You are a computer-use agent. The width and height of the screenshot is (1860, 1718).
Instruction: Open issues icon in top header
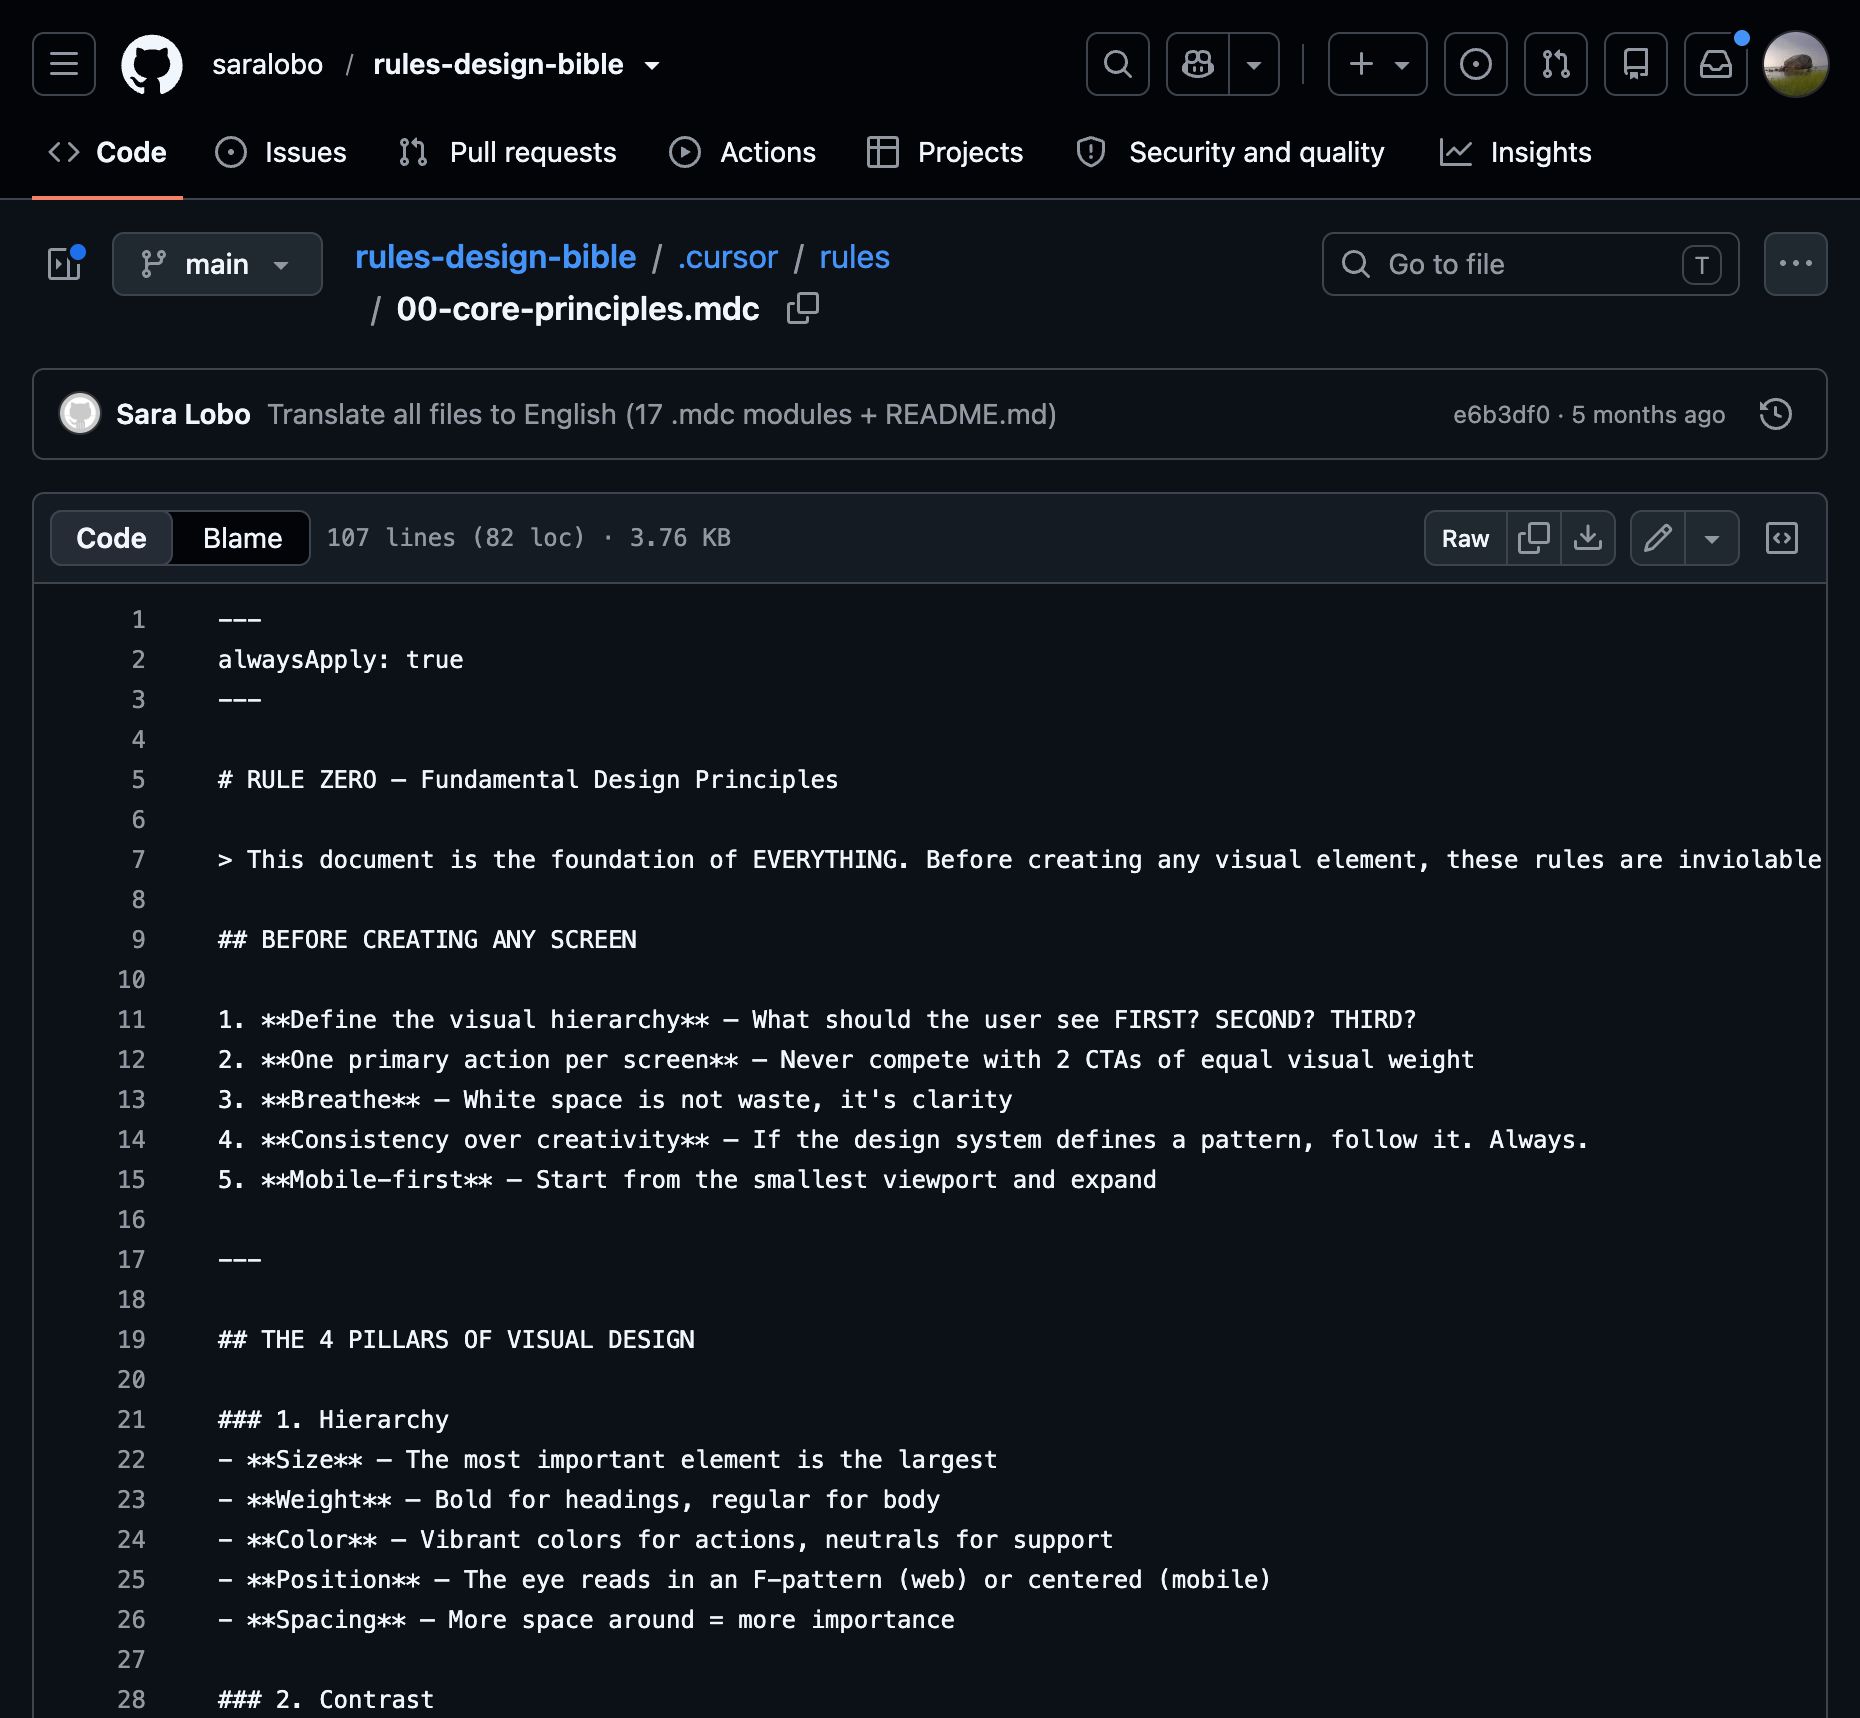(x=1476, y=64)
